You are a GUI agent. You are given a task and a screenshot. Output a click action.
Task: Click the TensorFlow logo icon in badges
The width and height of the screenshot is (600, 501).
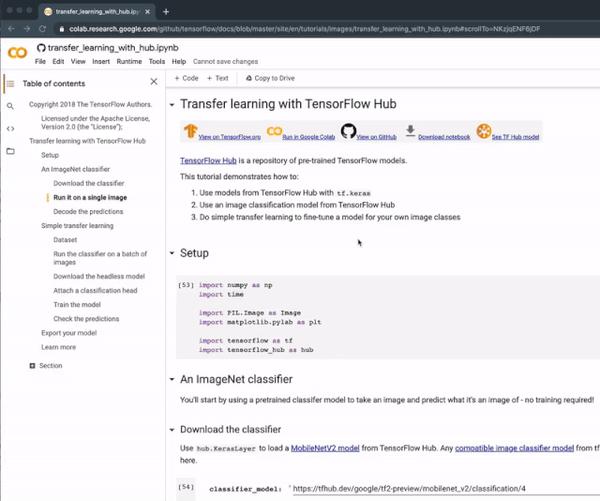coord(190,131)
